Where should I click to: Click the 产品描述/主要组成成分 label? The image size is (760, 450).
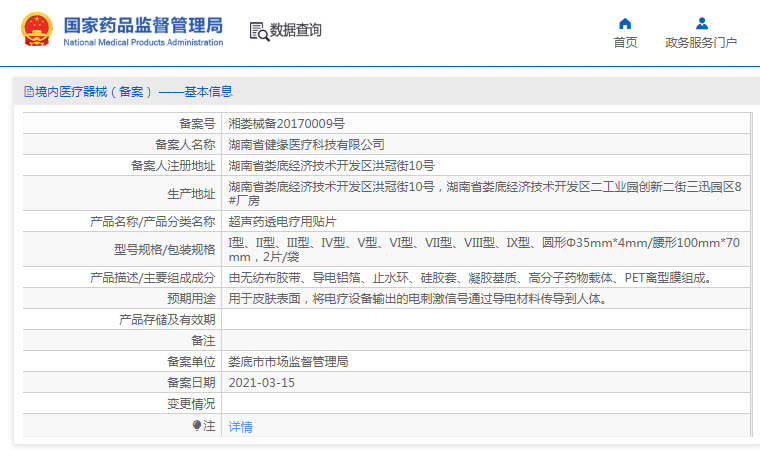(153, 278)
